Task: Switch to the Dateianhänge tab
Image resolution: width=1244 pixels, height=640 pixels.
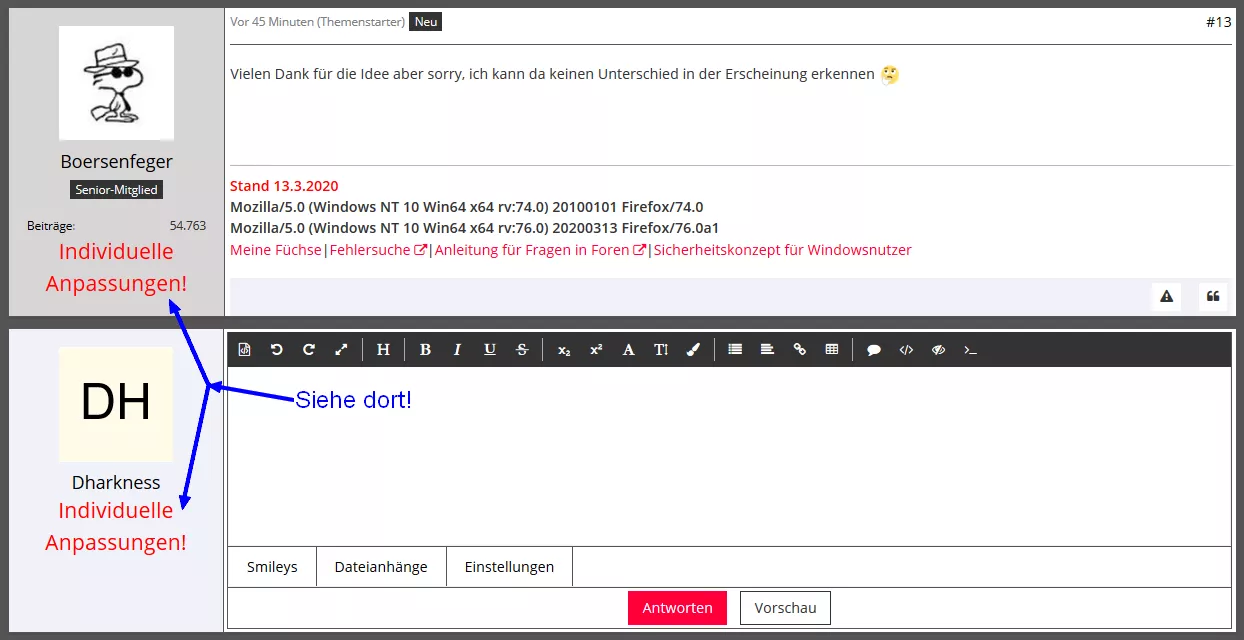Action: tap(381, 567)
